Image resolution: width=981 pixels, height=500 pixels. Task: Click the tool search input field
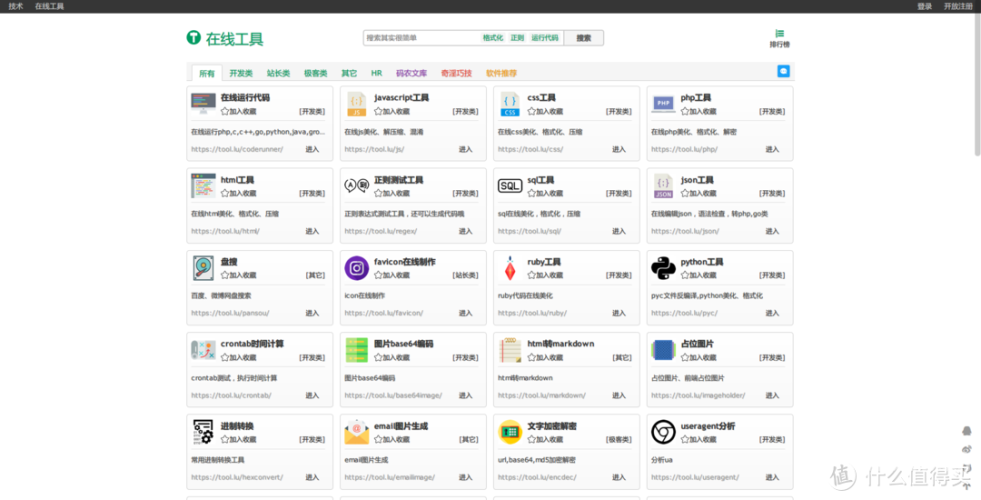[x=422, y=38]
